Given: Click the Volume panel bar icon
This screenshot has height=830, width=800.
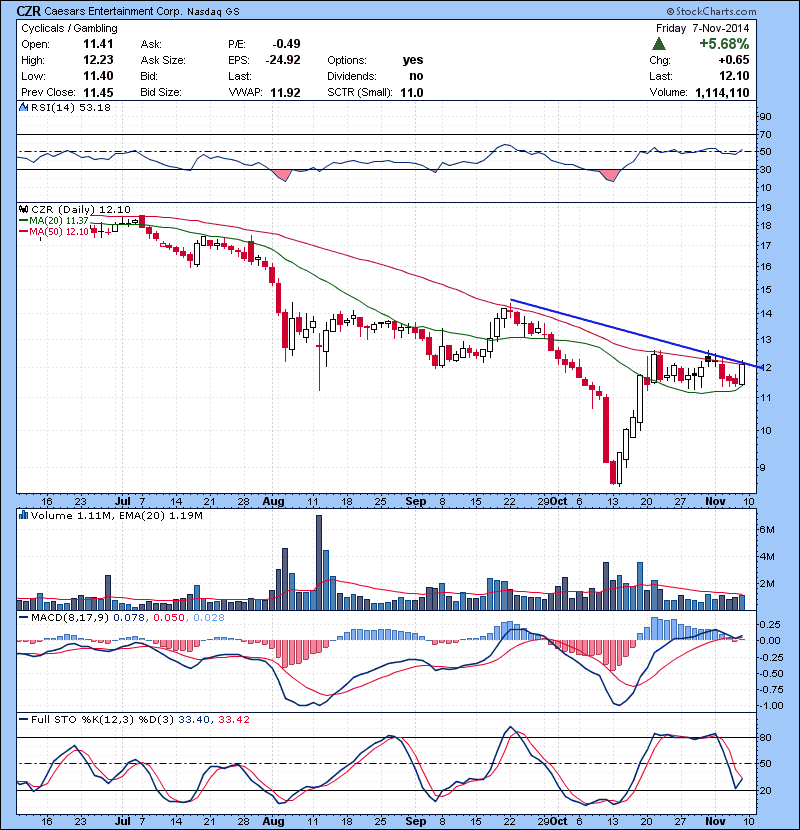Looking at the screenshot, I should [x=23, y=515].
